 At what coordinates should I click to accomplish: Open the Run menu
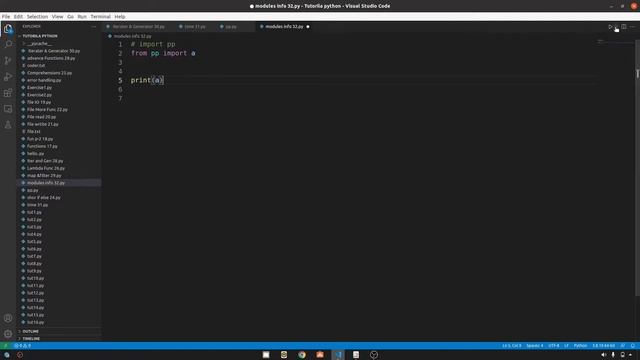pyautogui.click(x=82, y=17)
